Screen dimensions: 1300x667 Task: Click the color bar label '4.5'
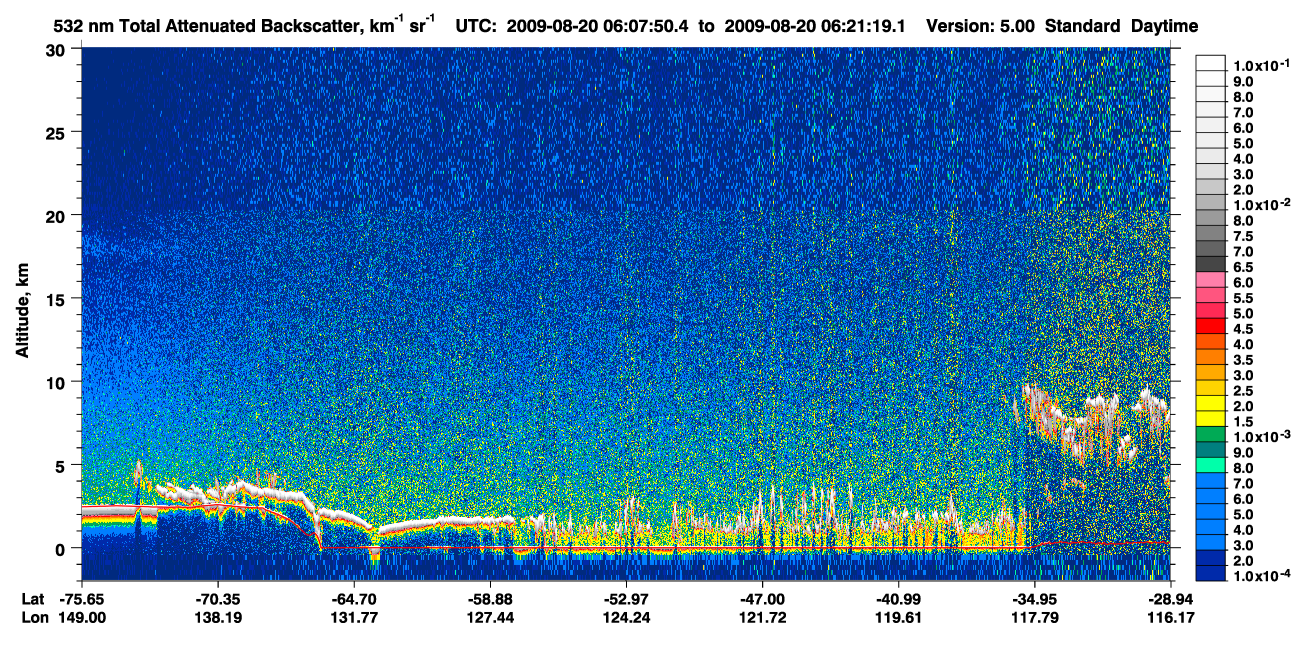coord(1243,329)
